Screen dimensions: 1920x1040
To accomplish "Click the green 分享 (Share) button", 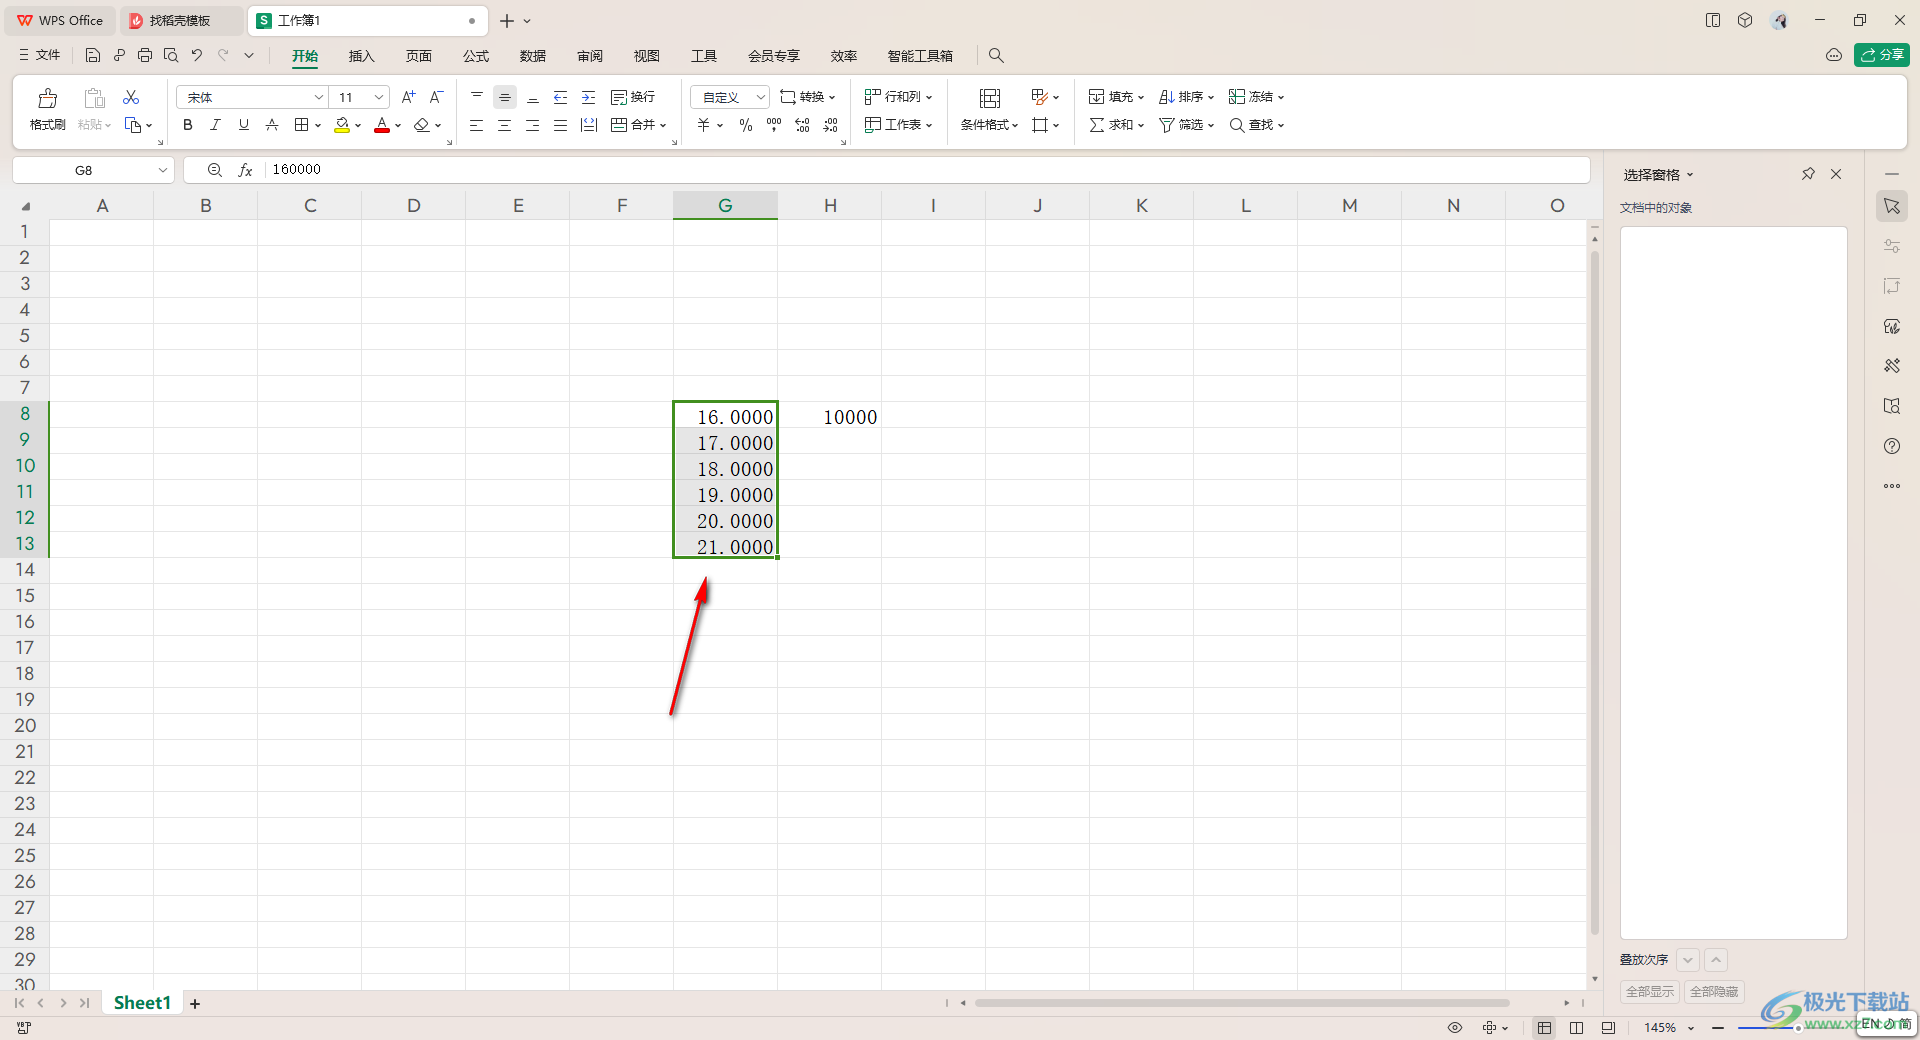I will [x=1882, y=55].
